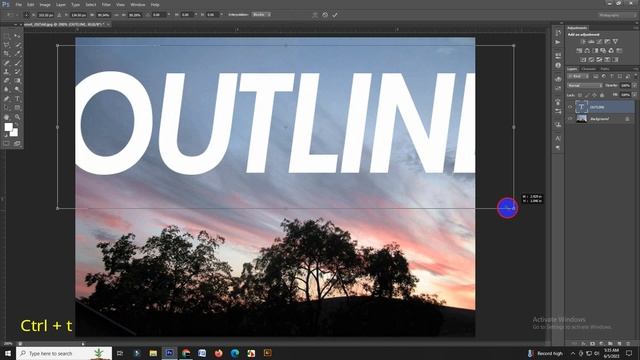Select the Eraser tool

7,81
